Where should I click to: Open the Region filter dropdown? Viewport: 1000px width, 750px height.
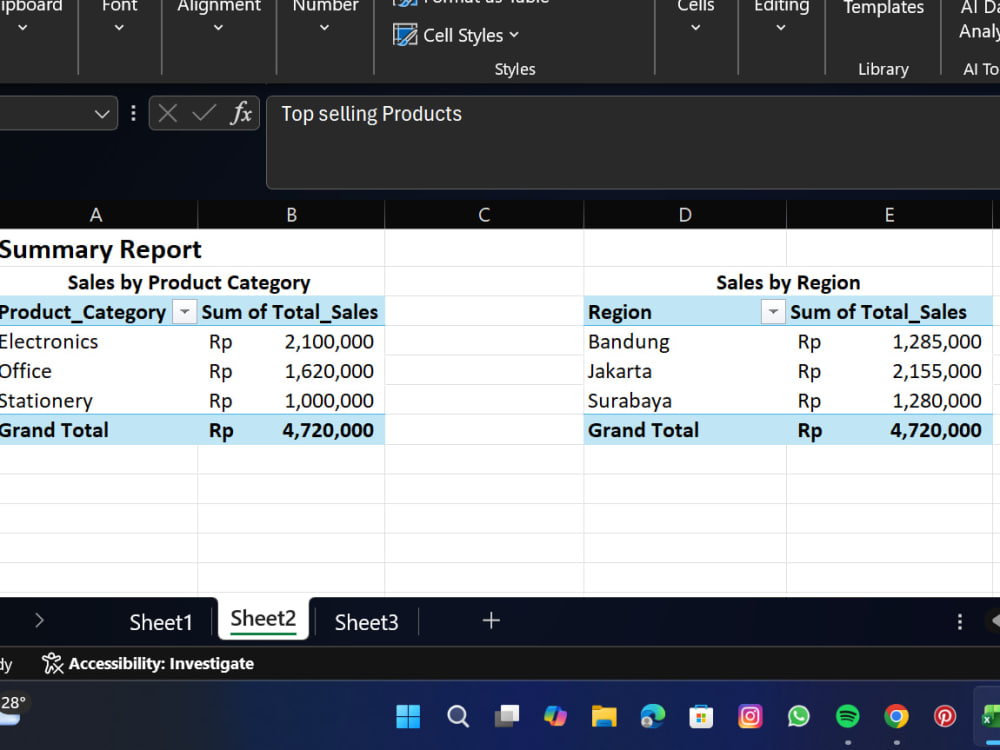point(773,312)
